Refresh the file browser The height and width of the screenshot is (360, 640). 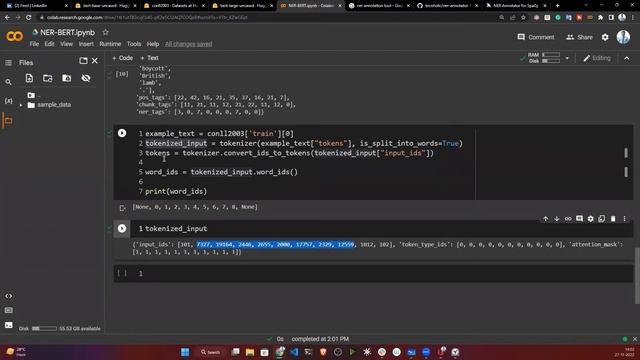(x=48, y=78)
